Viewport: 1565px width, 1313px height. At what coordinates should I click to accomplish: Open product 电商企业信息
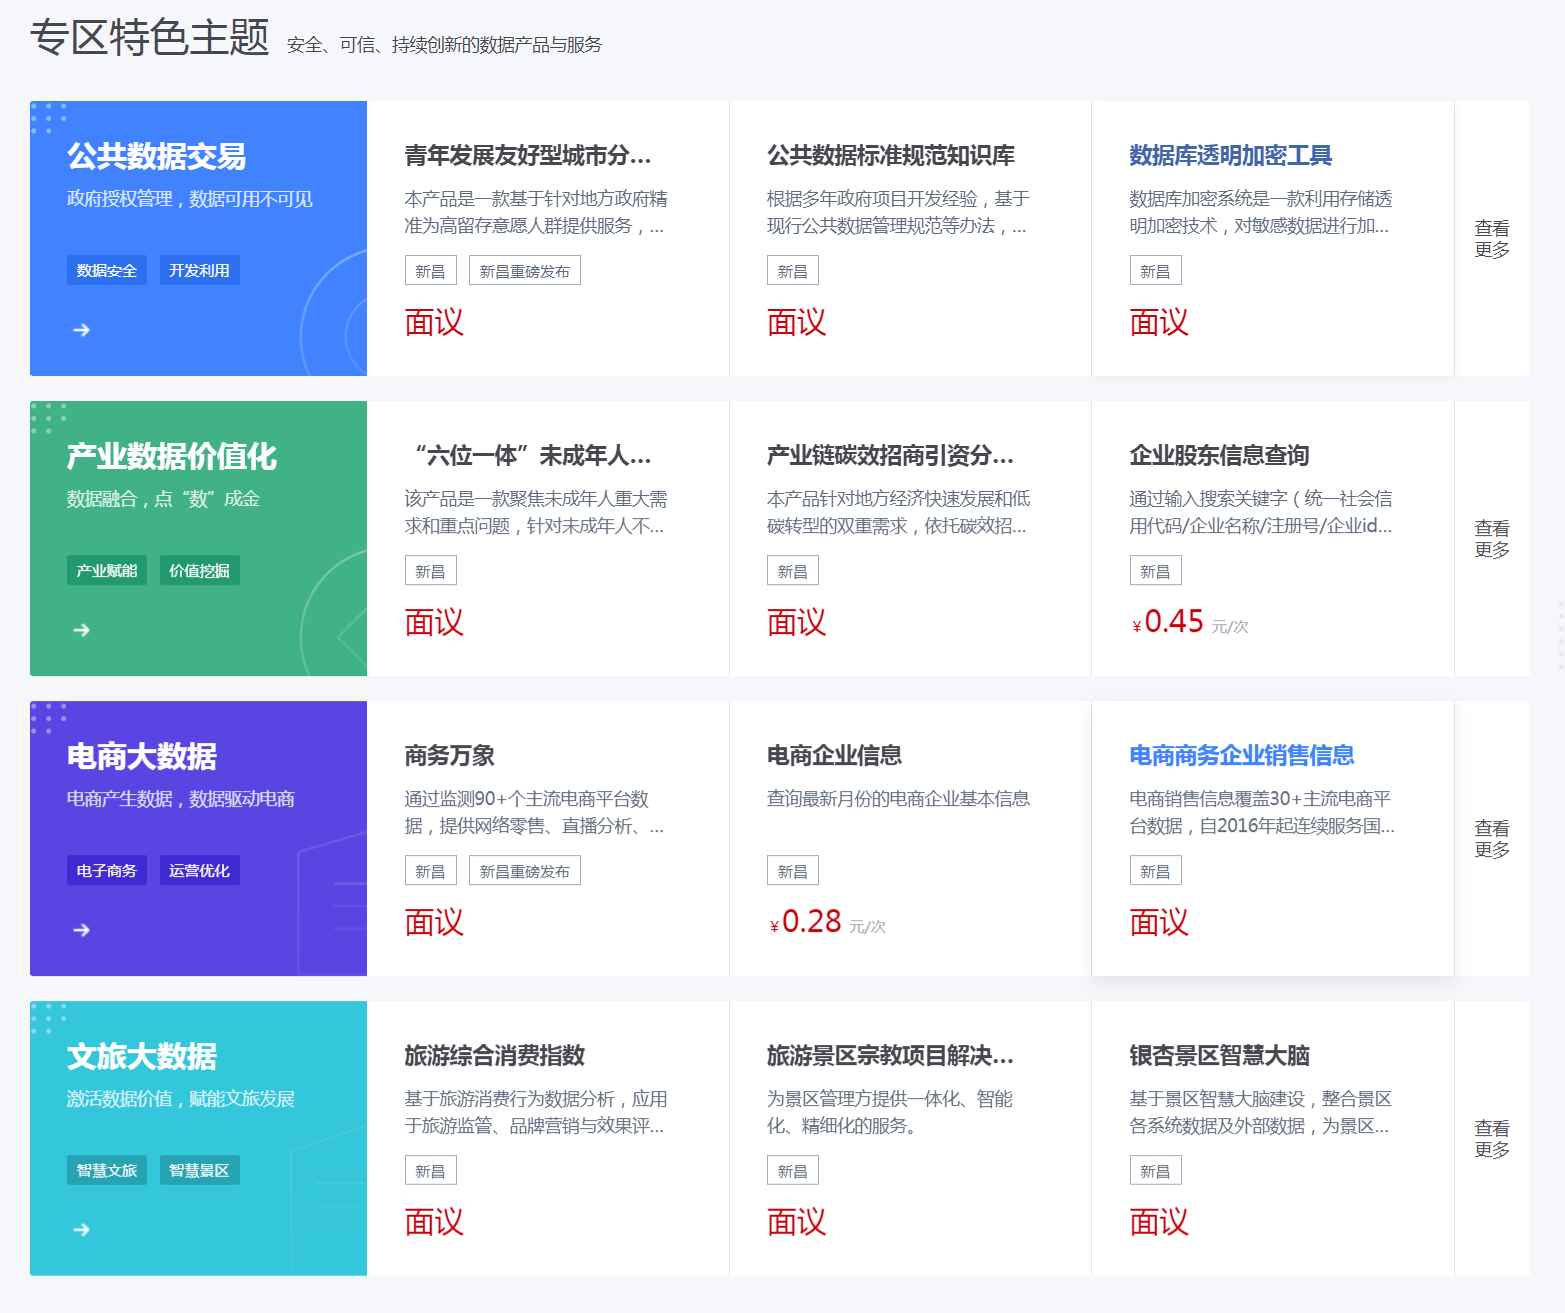(835, 756)
